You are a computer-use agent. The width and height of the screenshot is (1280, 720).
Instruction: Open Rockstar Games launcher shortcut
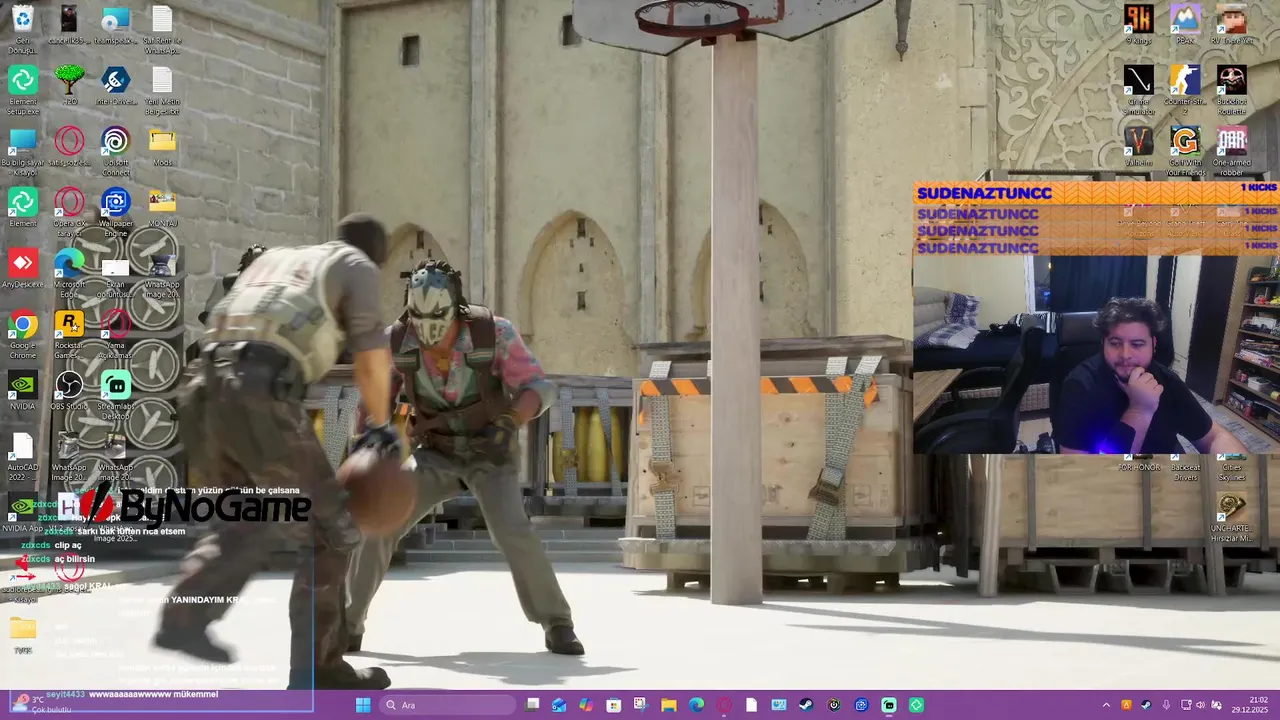(x=69, y=333)
